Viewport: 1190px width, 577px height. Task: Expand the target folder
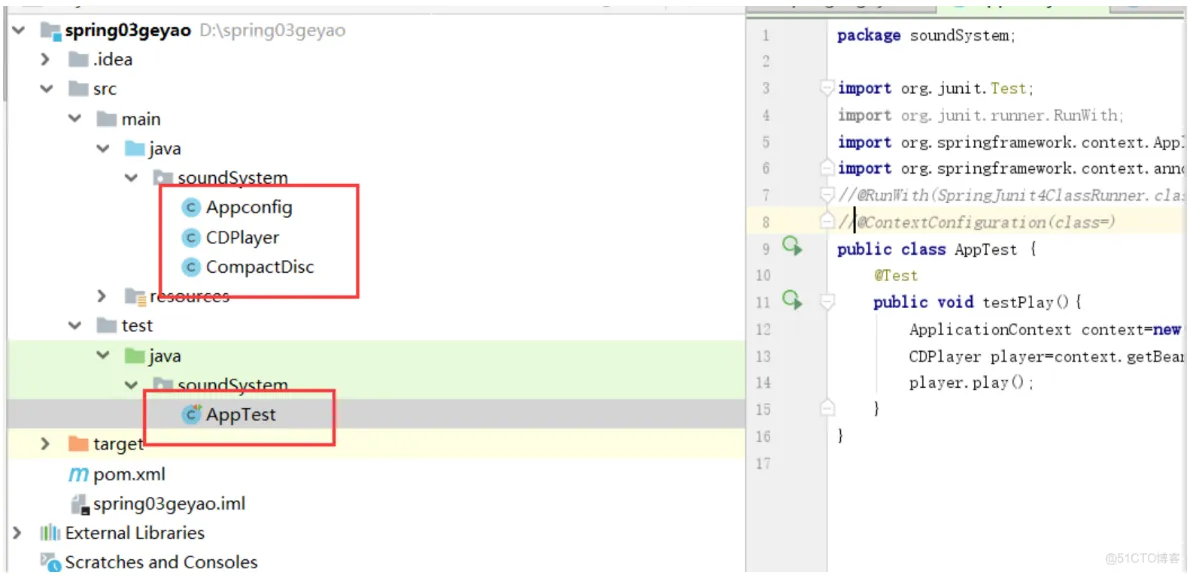(46, 443)
